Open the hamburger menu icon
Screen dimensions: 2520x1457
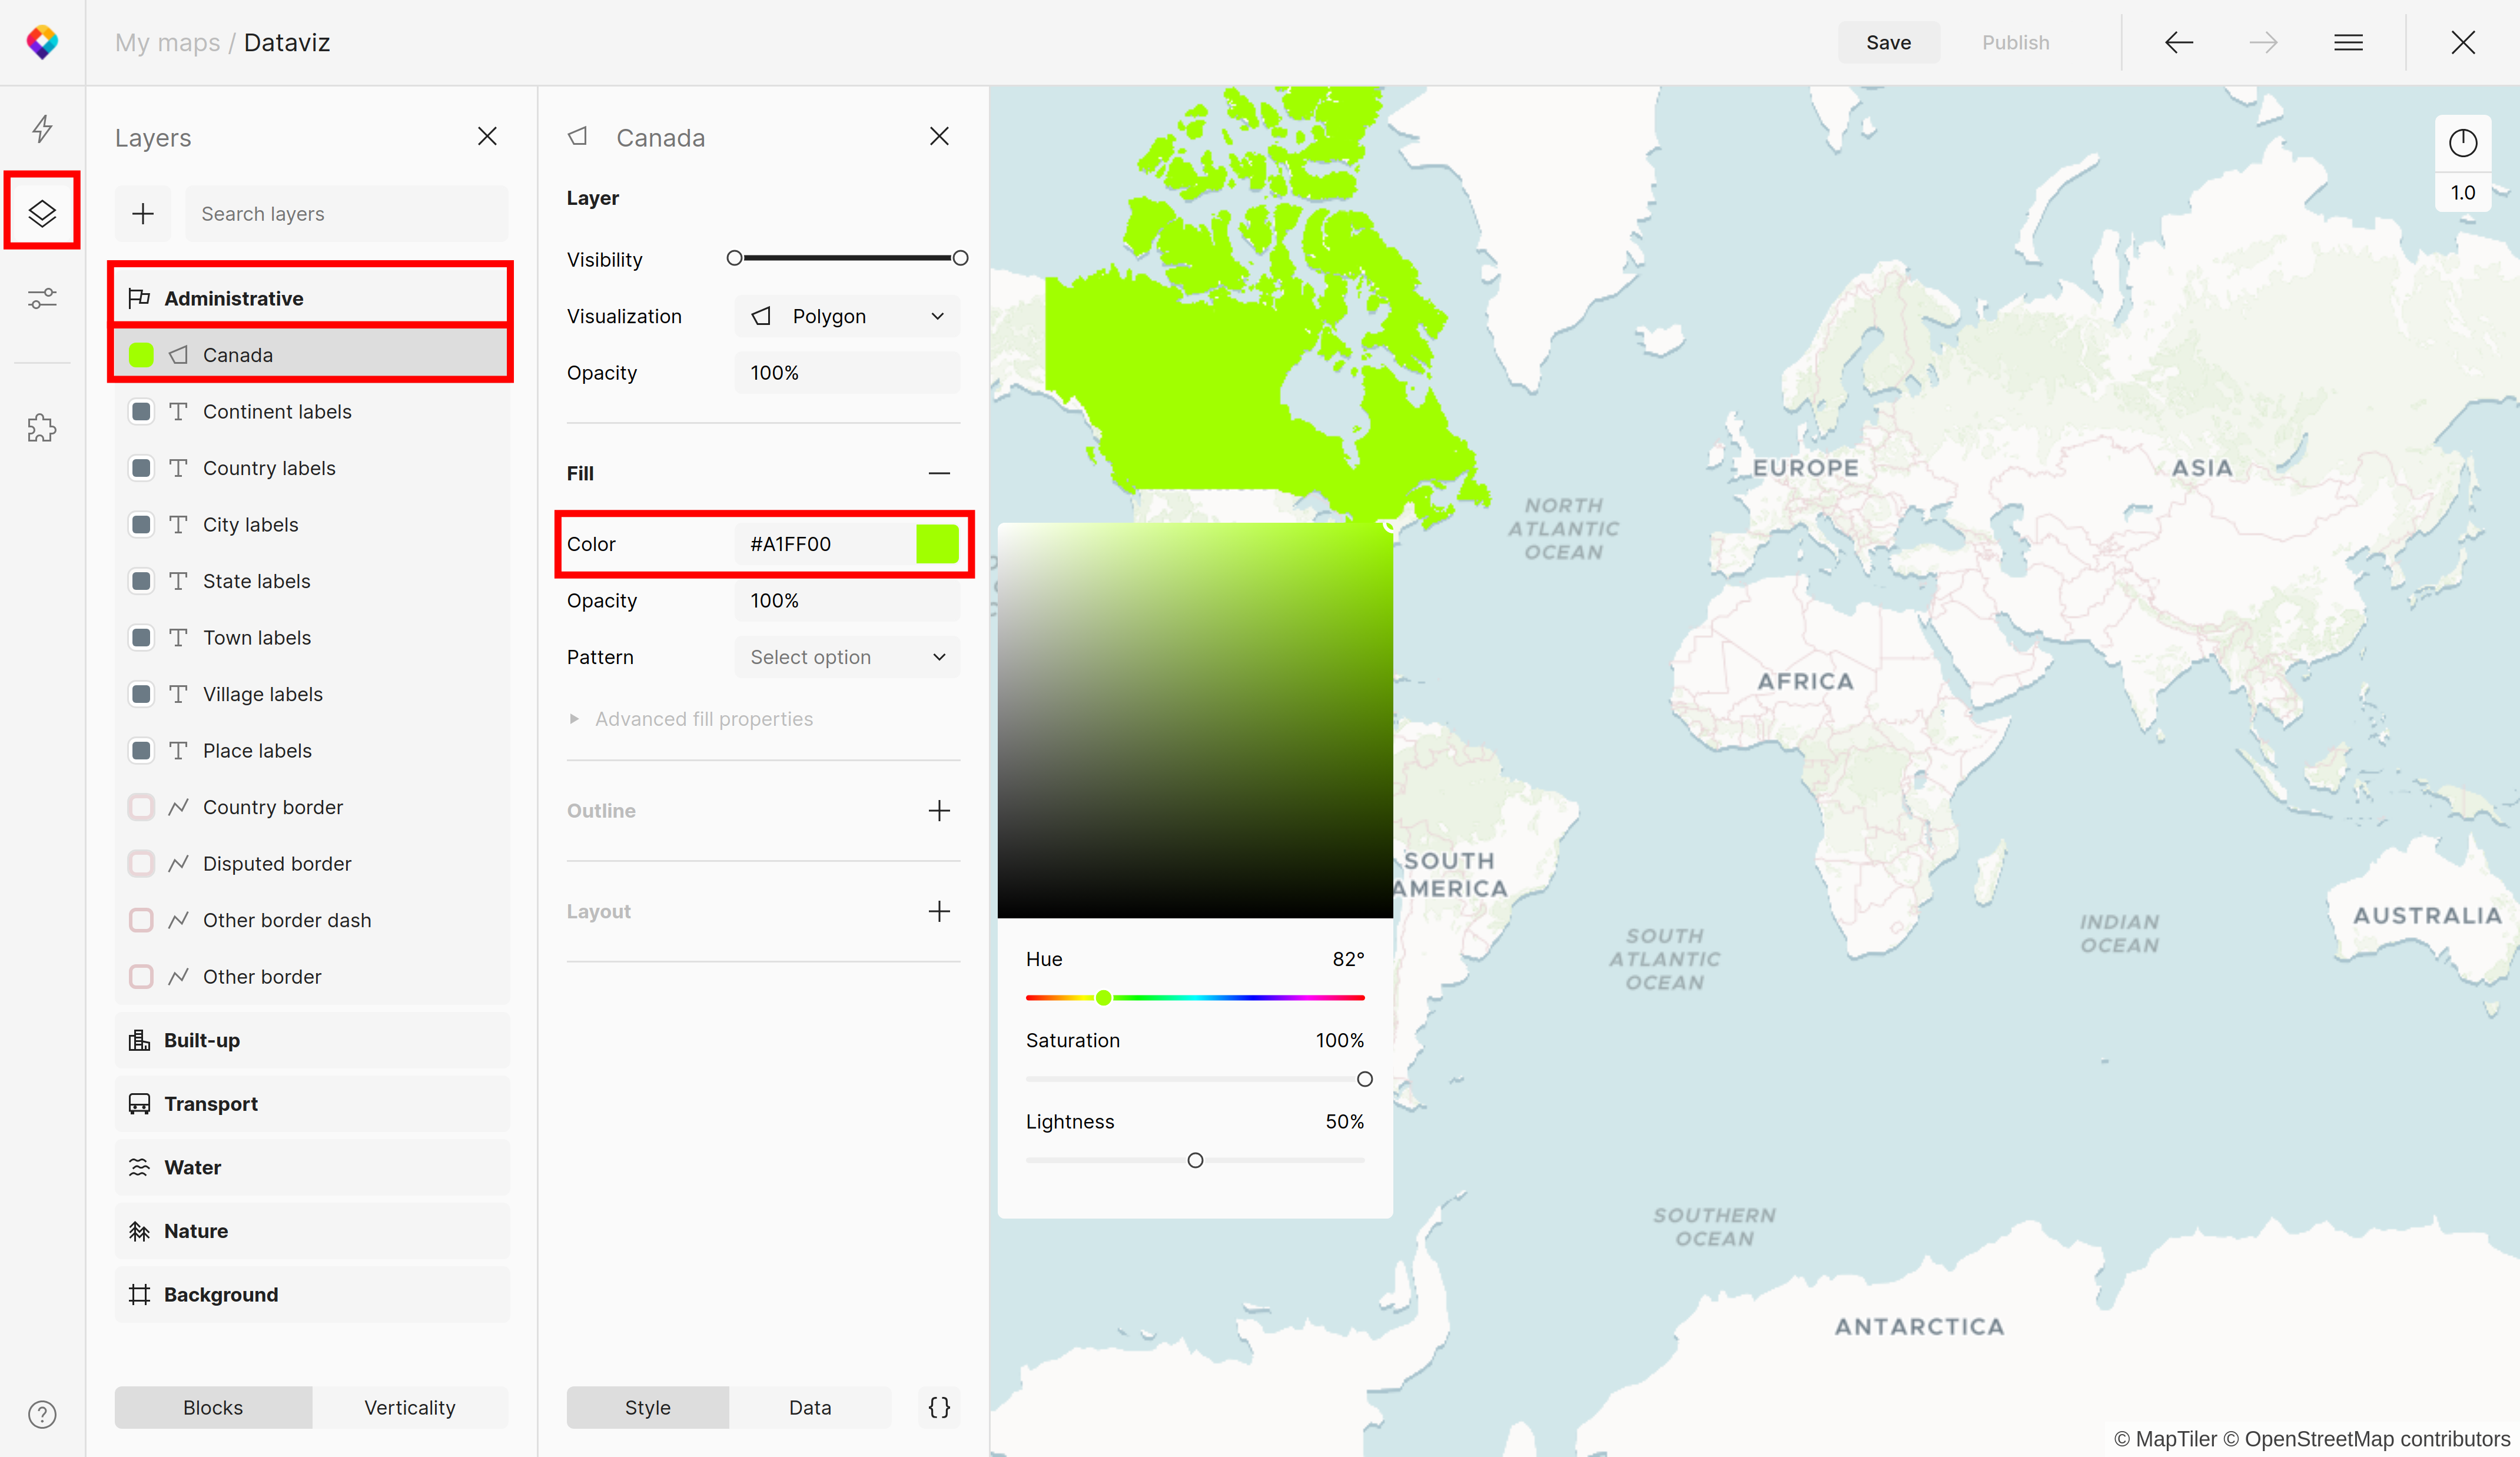[2348, 43]
